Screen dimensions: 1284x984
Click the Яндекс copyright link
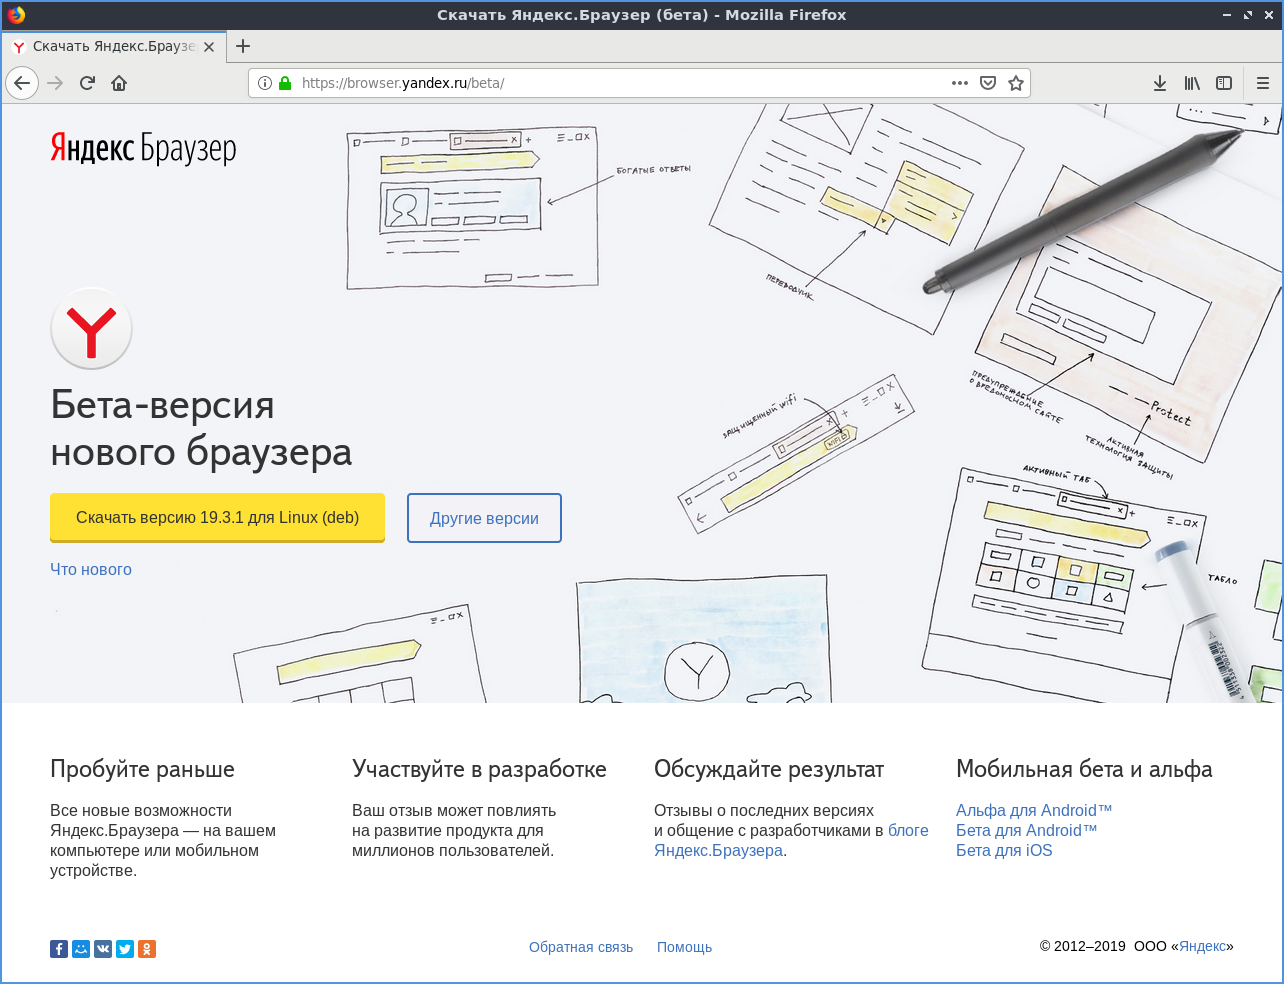click(x=1202, y=946)
